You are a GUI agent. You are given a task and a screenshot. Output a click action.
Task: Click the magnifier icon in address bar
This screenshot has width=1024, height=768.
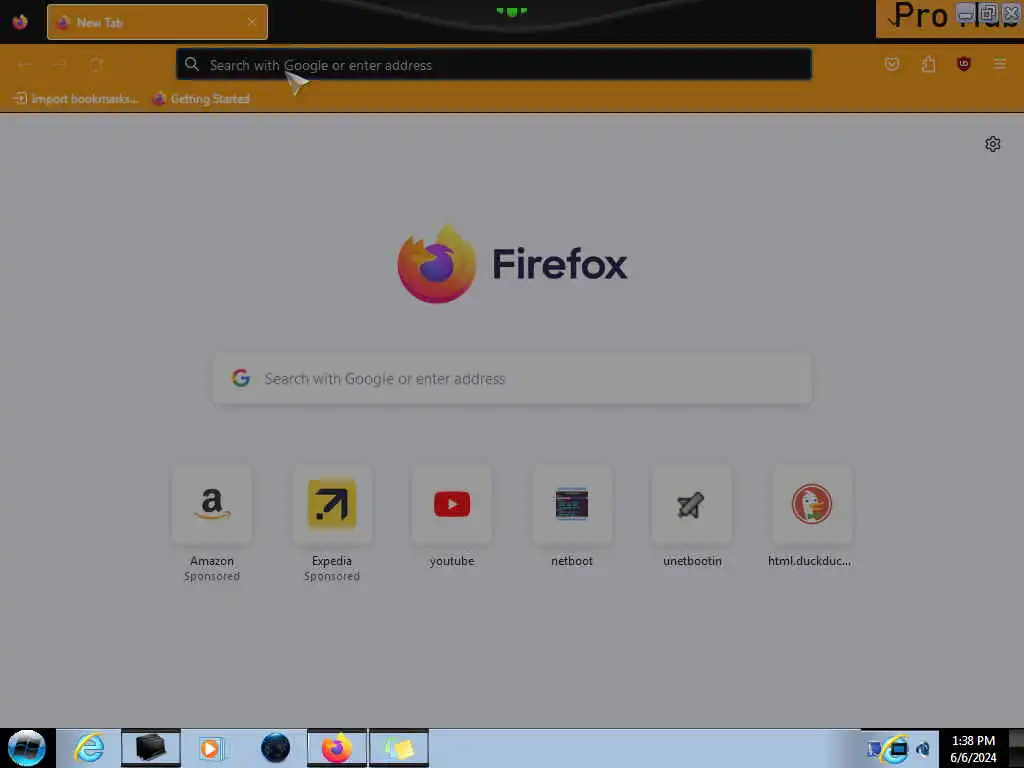coord(191,64)
